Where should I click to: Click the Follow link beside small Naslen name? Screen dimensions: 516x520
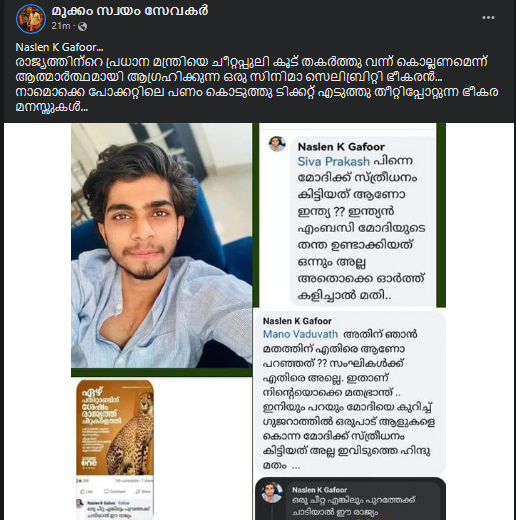pos(124,503)
